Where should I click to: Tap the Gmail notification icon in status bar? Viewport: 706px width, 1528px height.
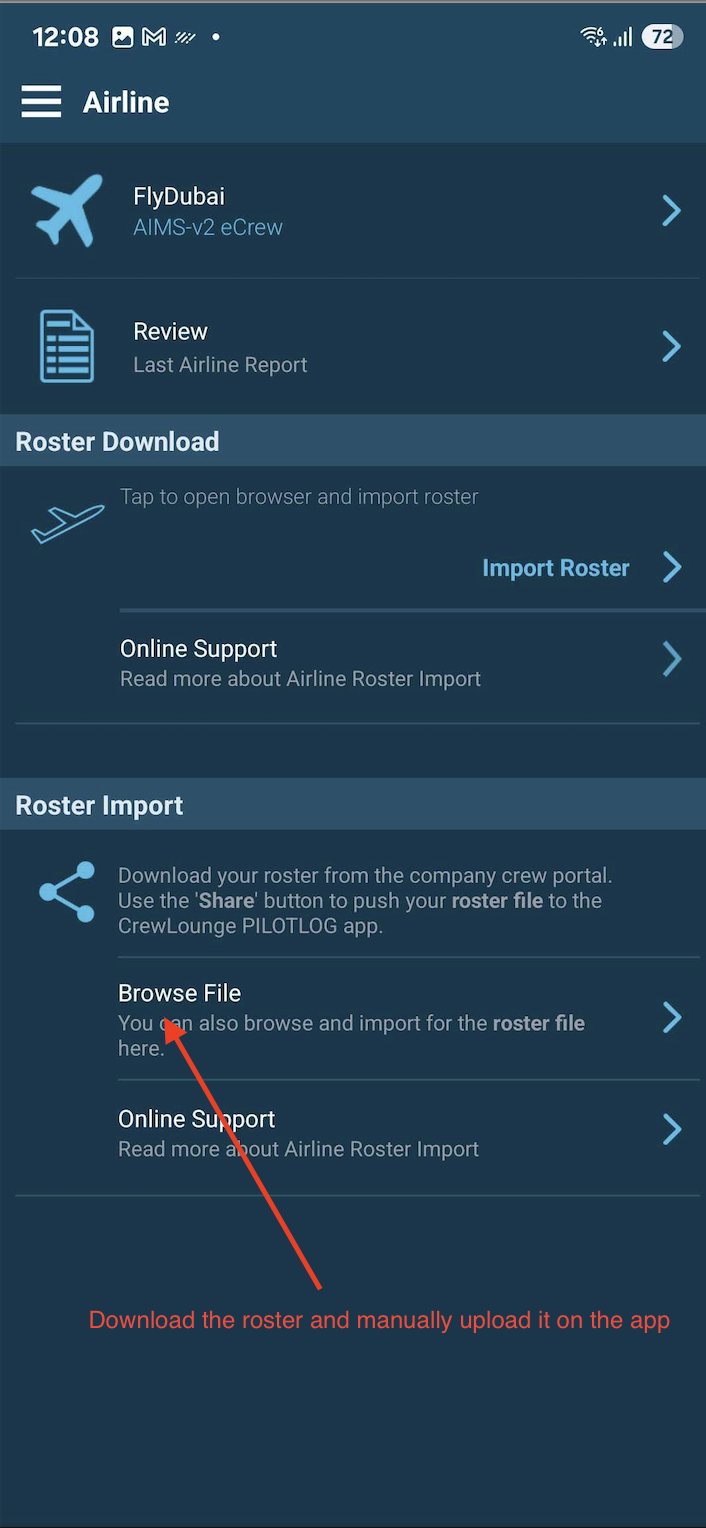point(154,37)
